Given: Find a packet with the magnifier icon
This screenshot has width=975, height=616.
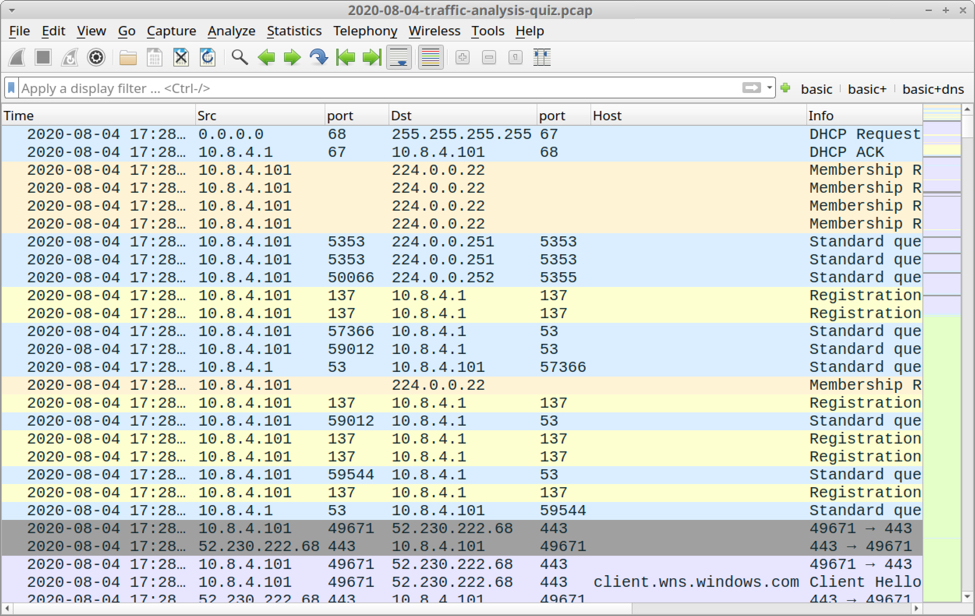Looking at the screenshot, I should pos(239,58).
